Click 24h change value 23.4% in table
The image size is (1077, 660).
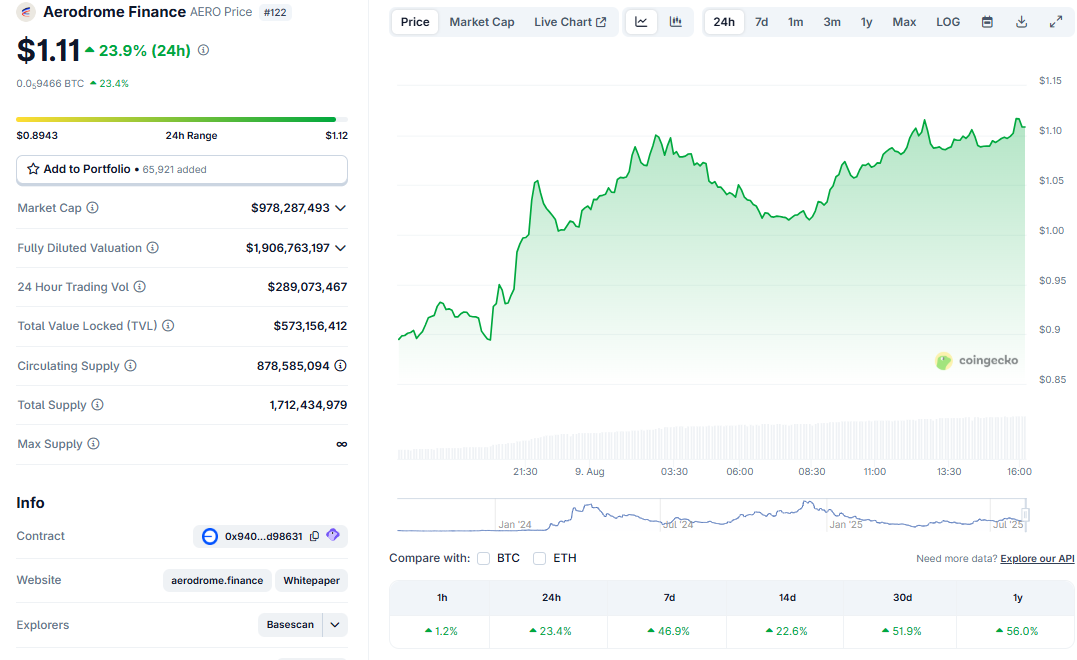point(550,631)
